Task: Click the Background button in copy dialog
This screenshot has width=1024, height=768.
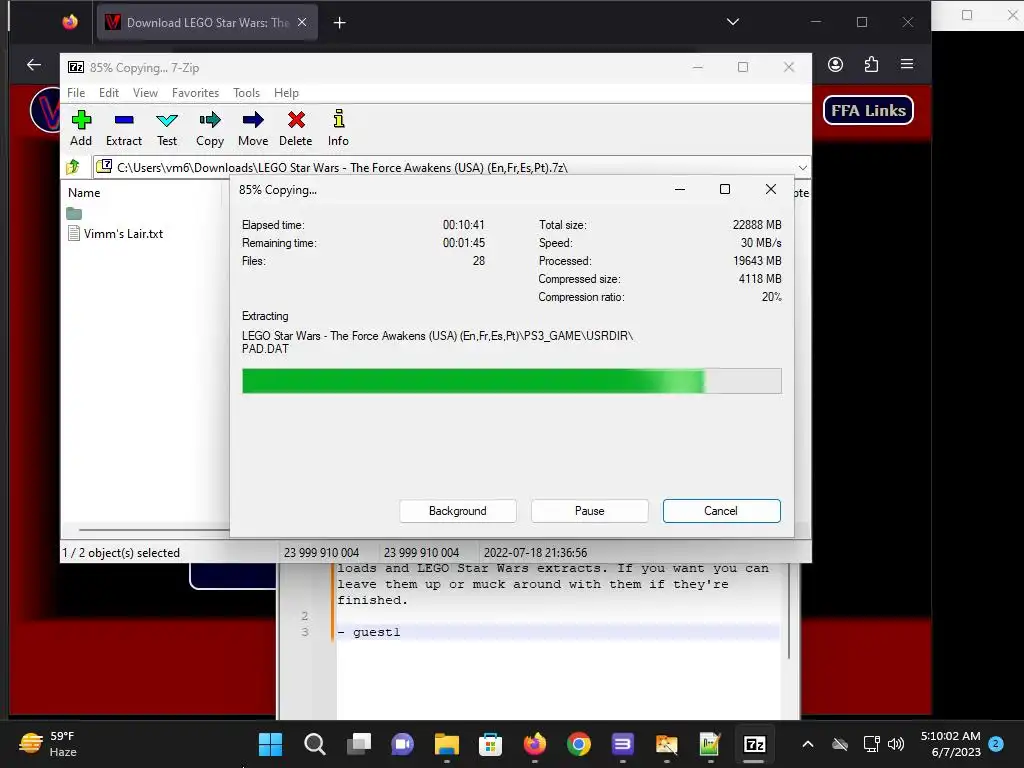Action: [x=458, y=511]
